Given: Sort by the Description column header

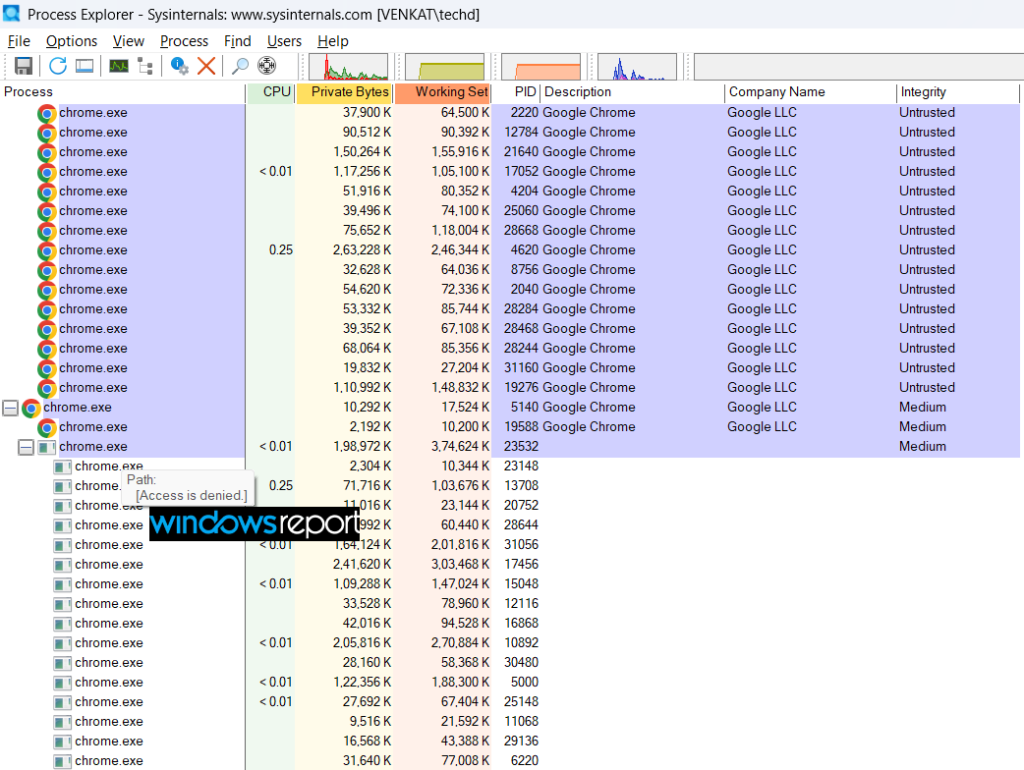Looking at the screenshot, I should pyautogui.click(x=633, y=92).
